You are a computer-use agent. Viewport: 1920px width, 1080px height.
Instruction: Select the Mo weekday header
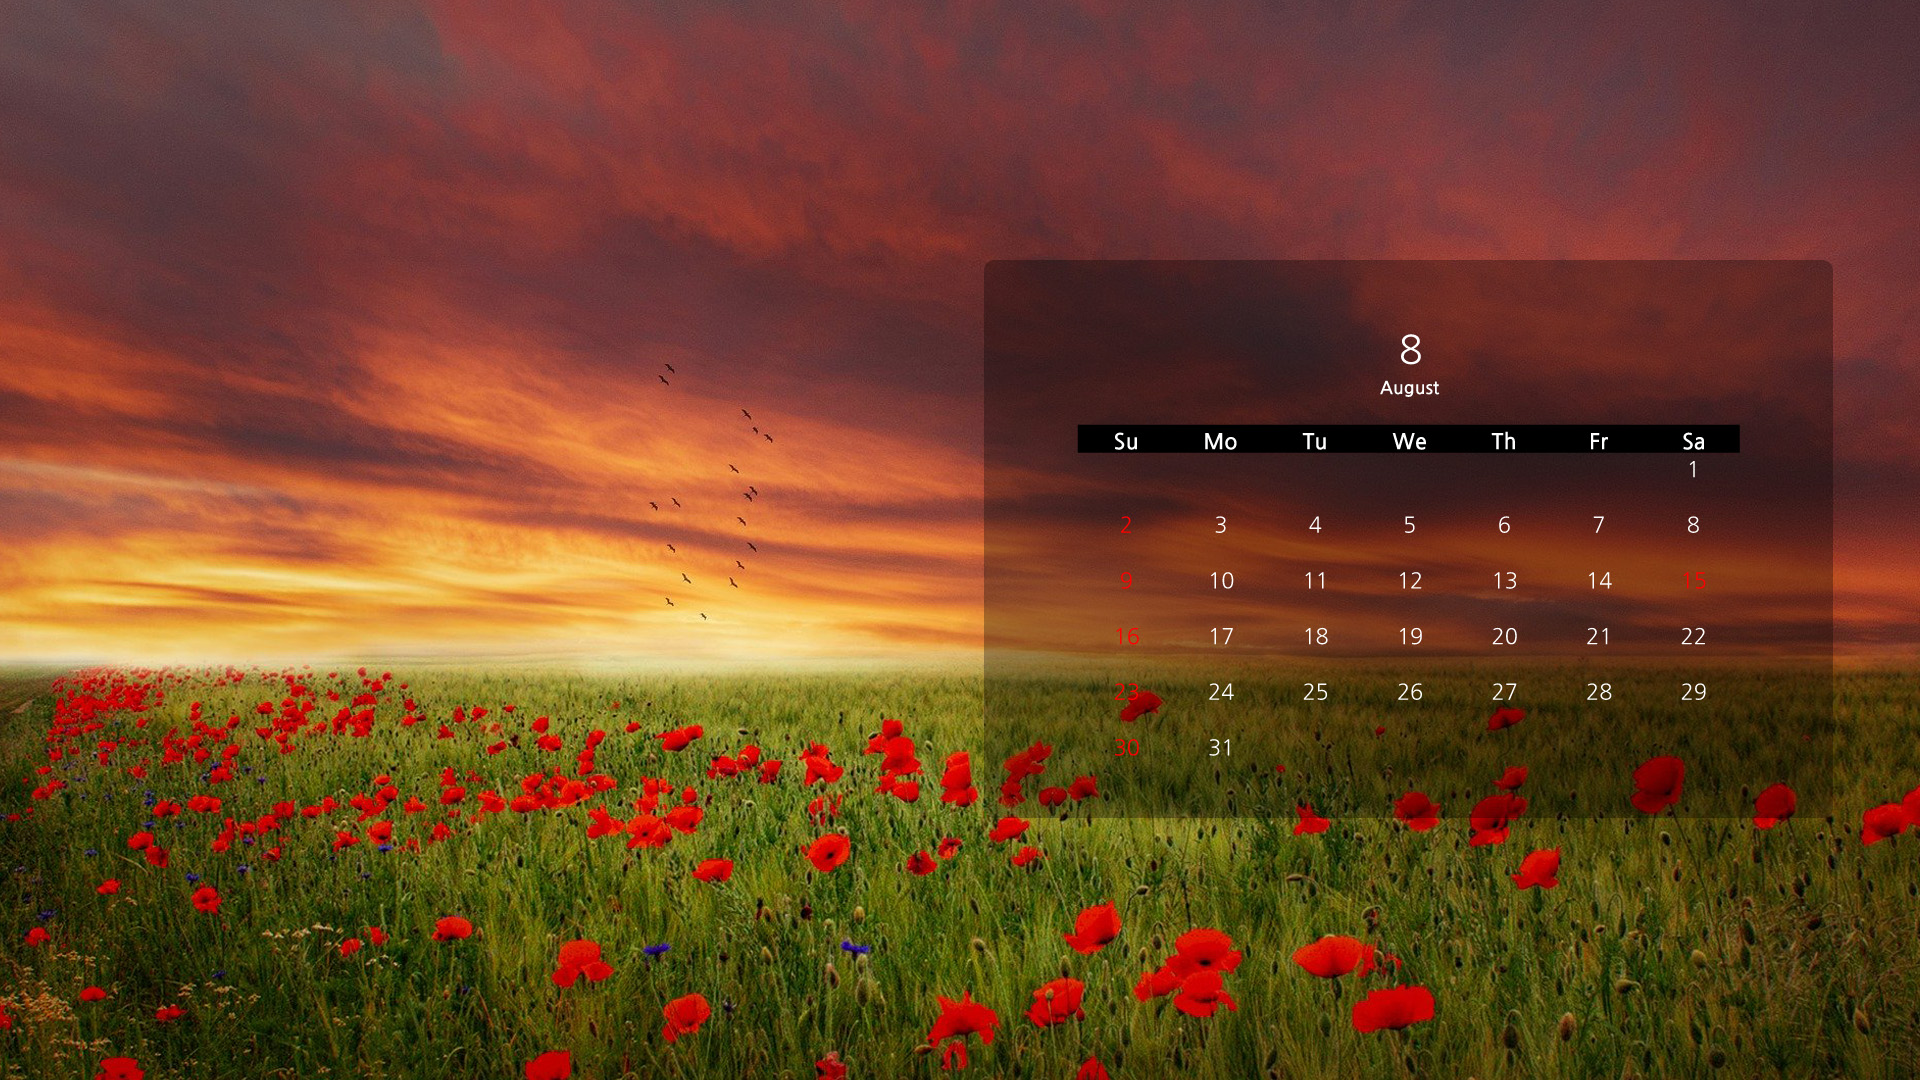[x=1220, y=441]
